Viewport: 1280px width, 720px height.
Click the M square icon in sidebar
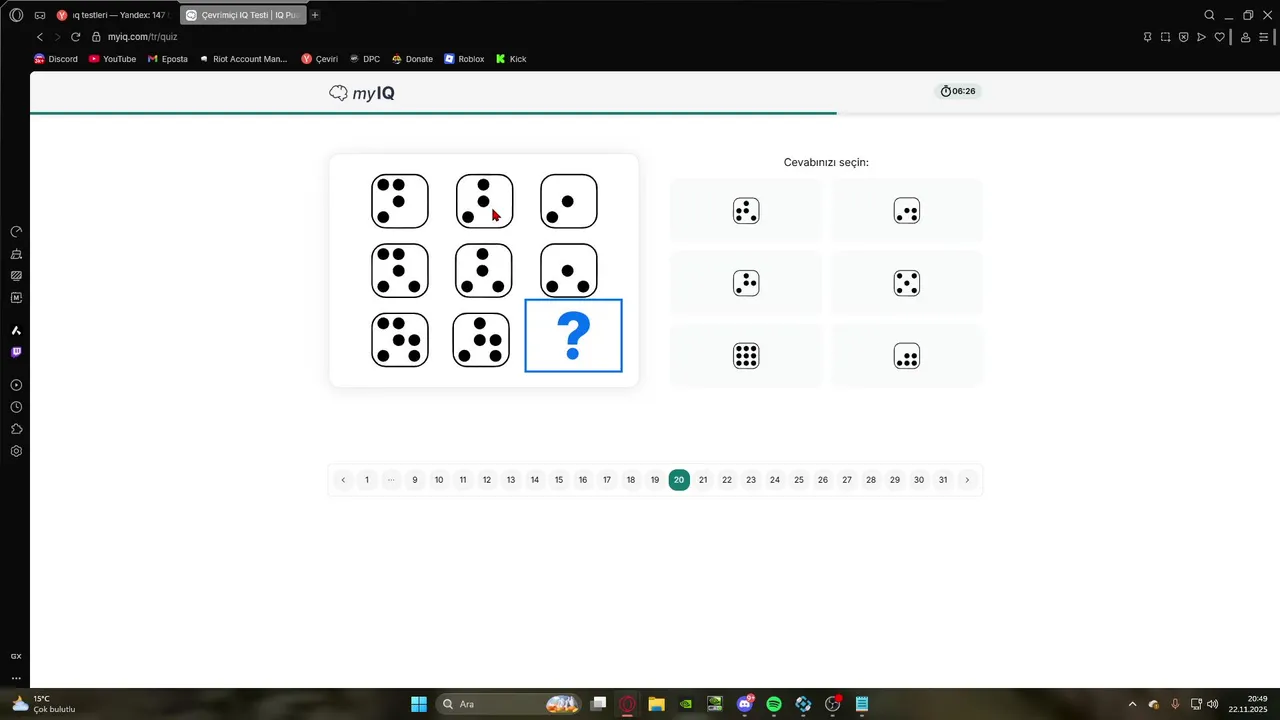click(x=16, y=297)
